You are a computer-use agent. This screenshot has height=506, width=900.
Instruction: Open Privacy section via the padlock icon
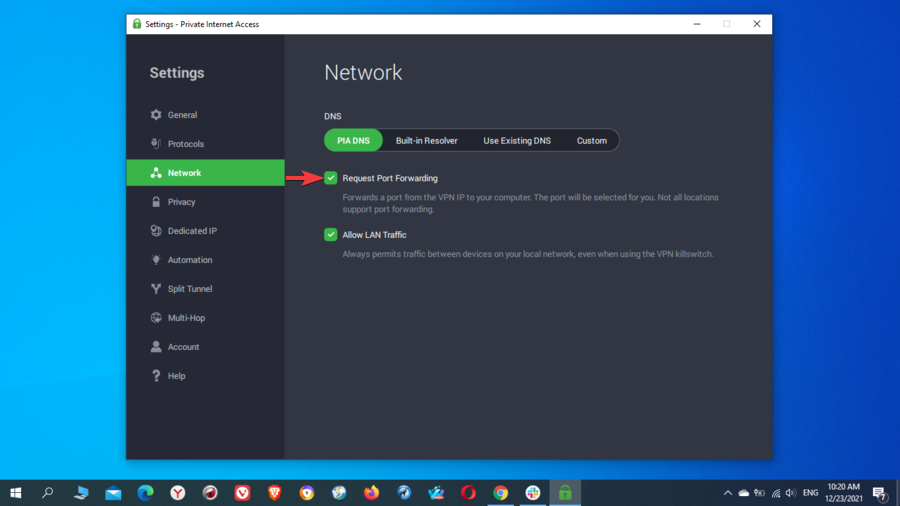click(x=156, y=202)
